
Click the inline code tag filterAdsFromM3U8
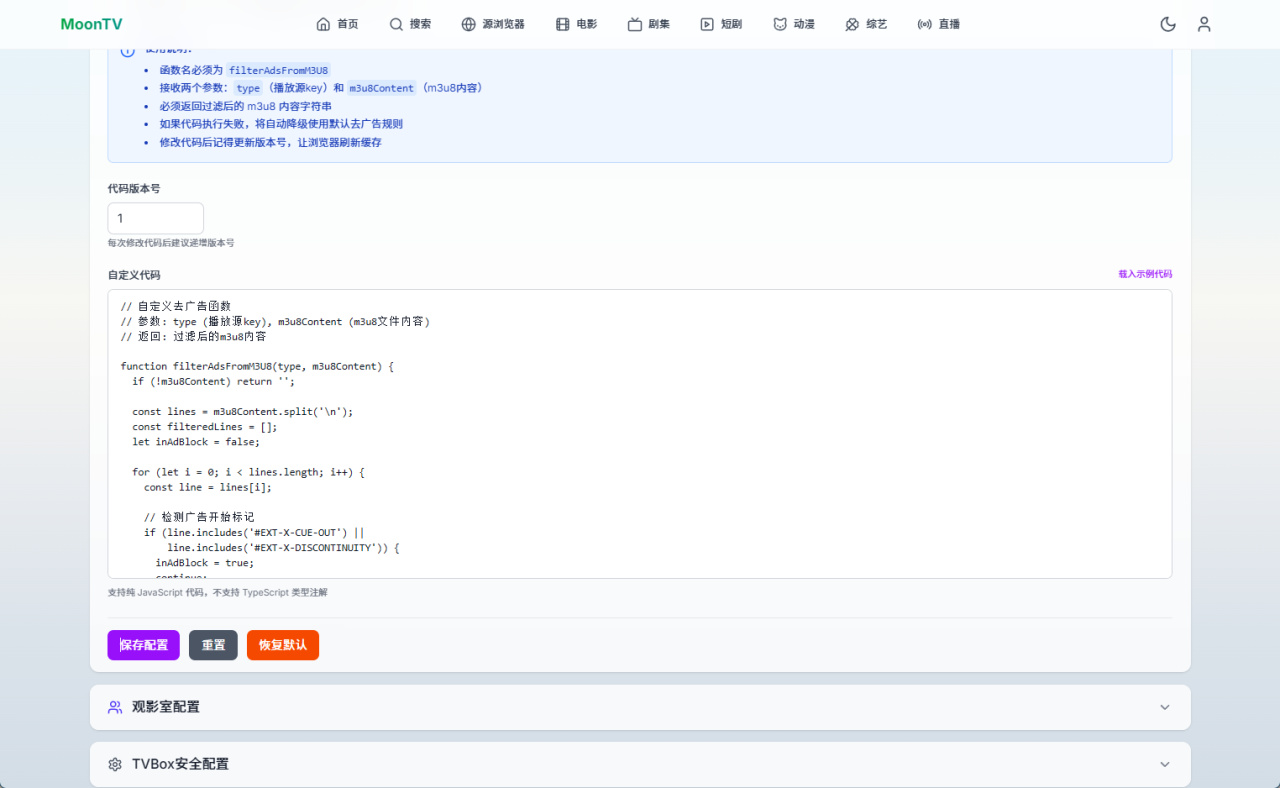278,71
